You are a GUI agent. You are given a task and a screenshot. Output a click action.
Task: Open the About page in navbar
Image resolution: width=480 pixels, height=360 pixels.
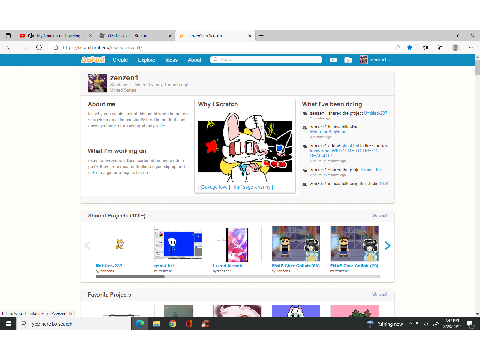[194, 60]
